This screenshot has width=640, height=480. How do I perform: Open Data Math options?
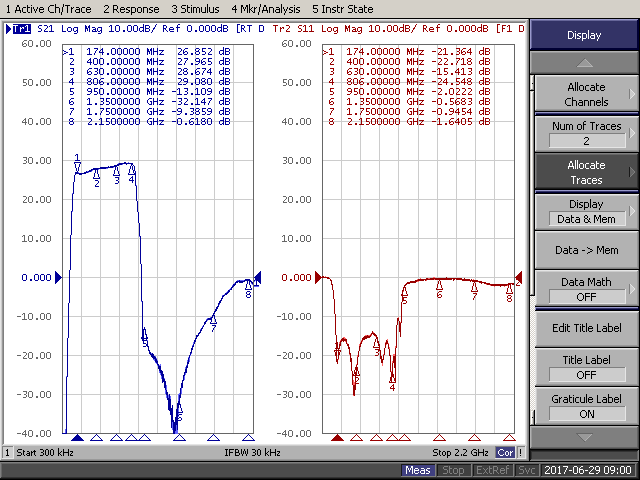586,289
